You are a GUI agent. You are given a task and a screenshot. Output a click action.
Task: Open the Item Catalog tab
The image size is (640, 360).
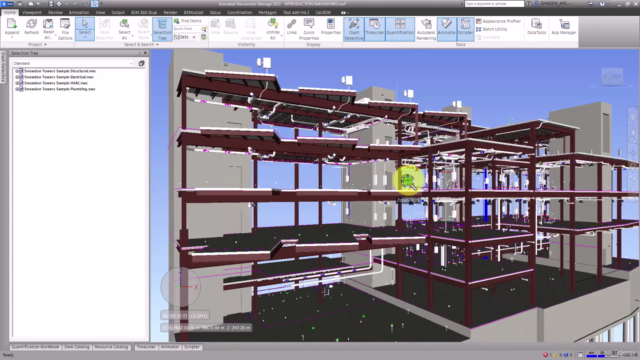point(77,347)
